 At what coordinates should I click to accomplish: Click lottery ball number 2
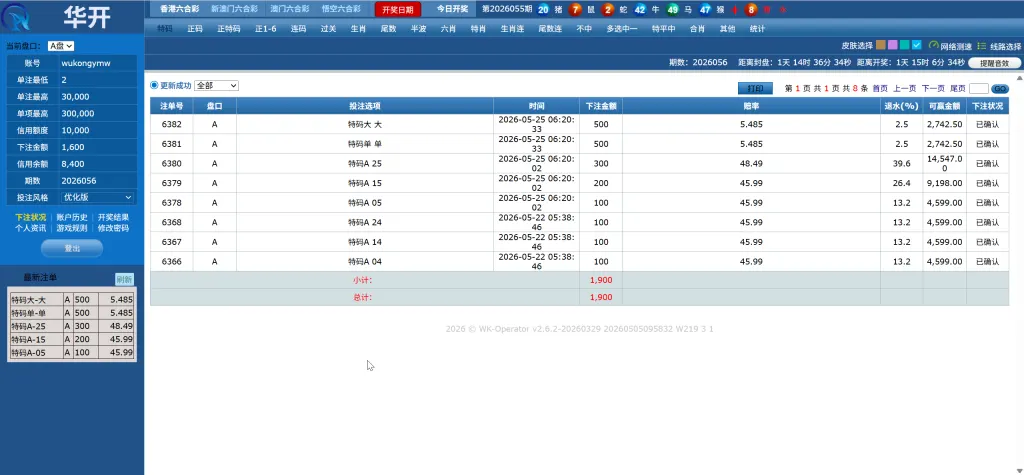coord(607,10)
